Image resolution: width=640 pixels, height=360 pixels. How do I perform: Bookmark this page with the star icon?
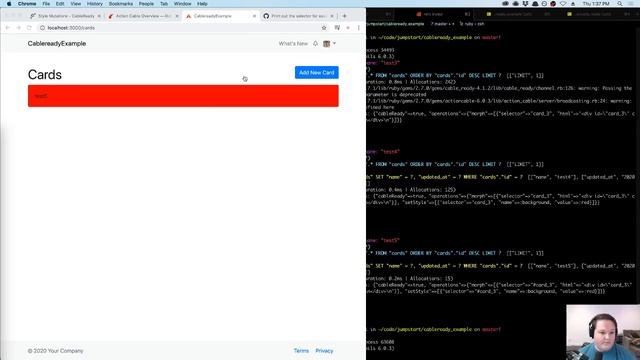point(324,28)
